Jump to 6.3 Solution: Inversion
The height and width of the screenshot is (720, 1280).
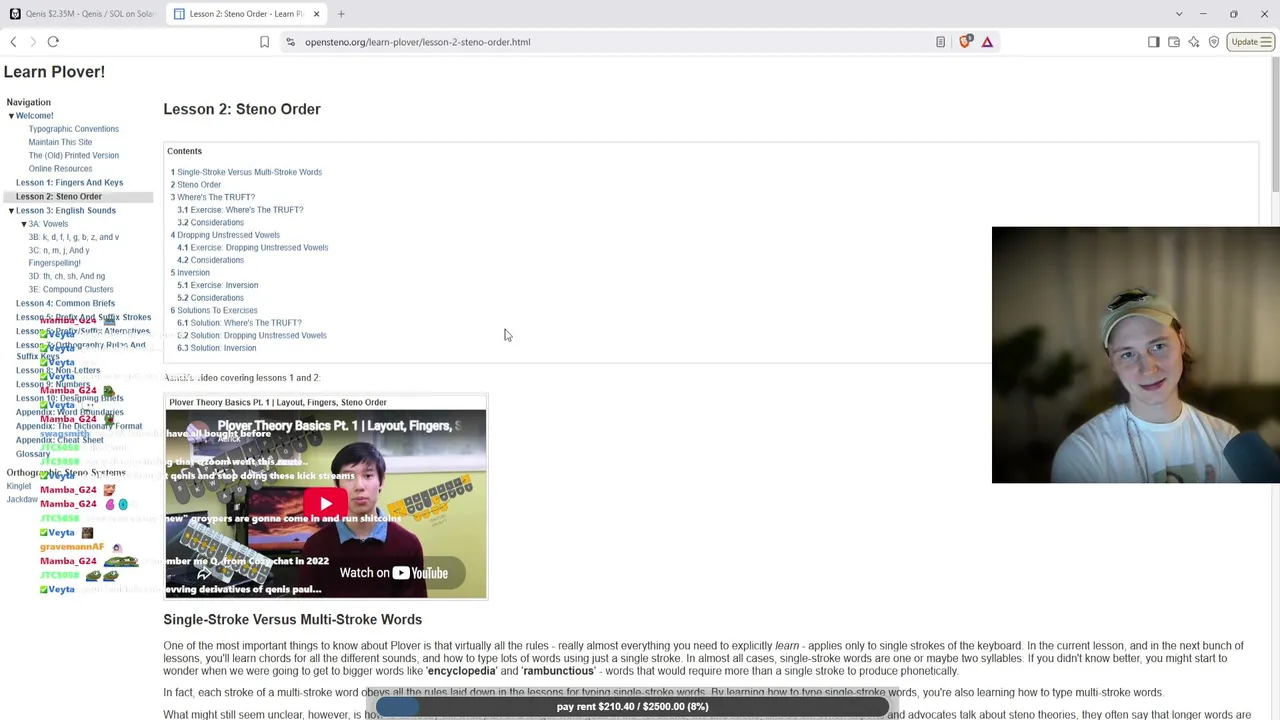click(x=216, y=348)
